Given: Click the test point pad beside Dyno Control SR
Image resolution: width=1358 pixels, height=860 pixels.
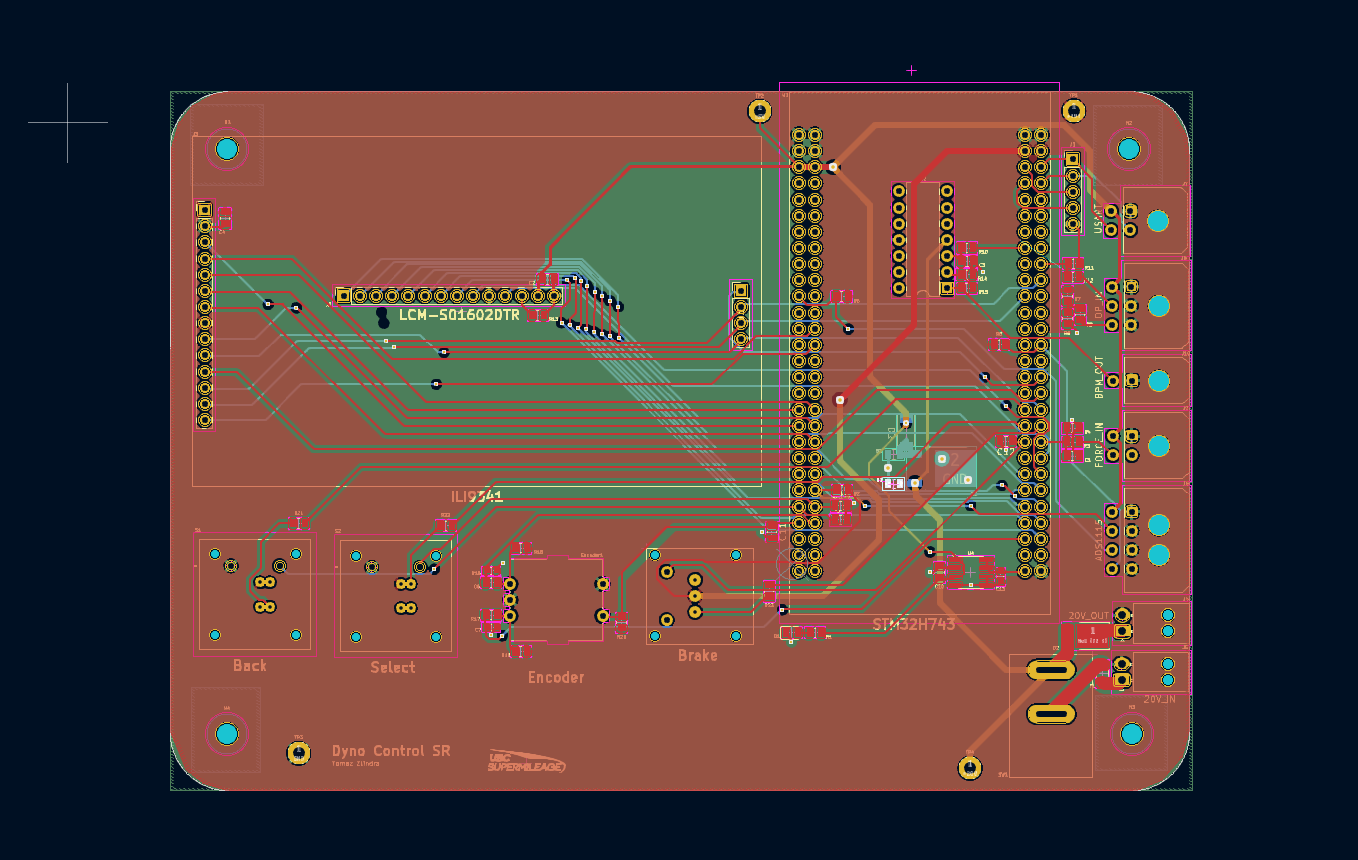Looking at the screenshot, I should 297,752.
